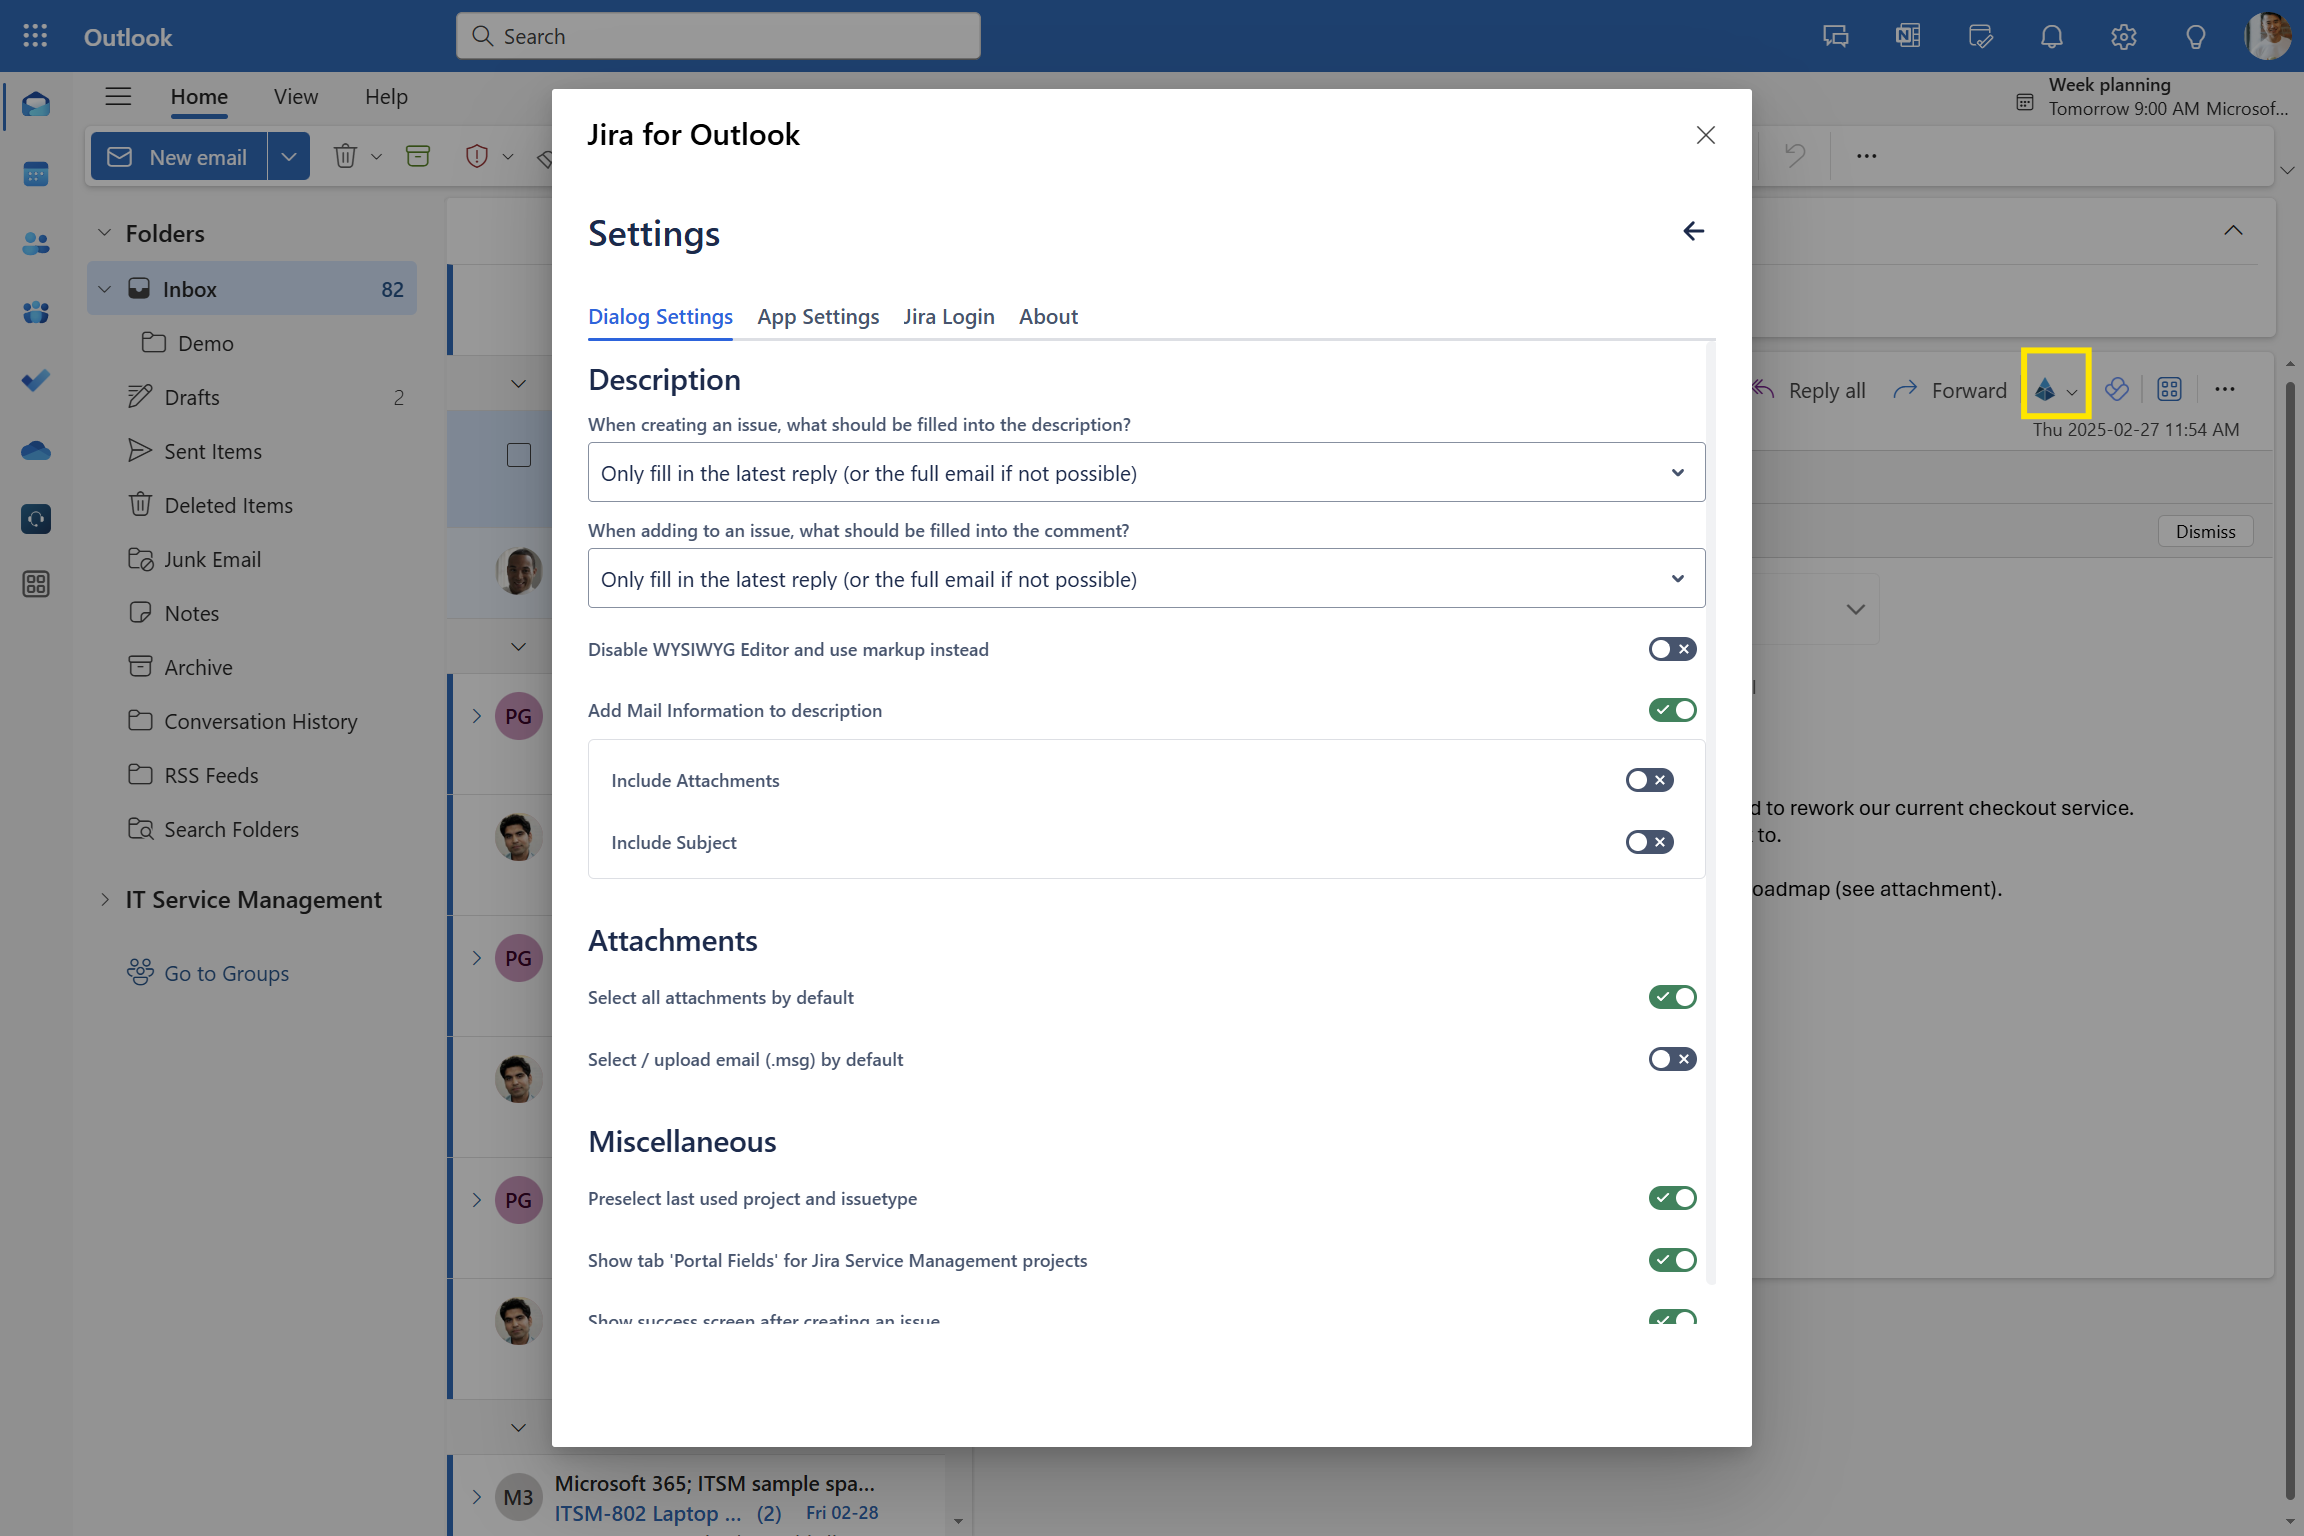Enable Disable WYSIWYG Editor toggle
This screenshot has height=1536, width=2304.
1672,649
